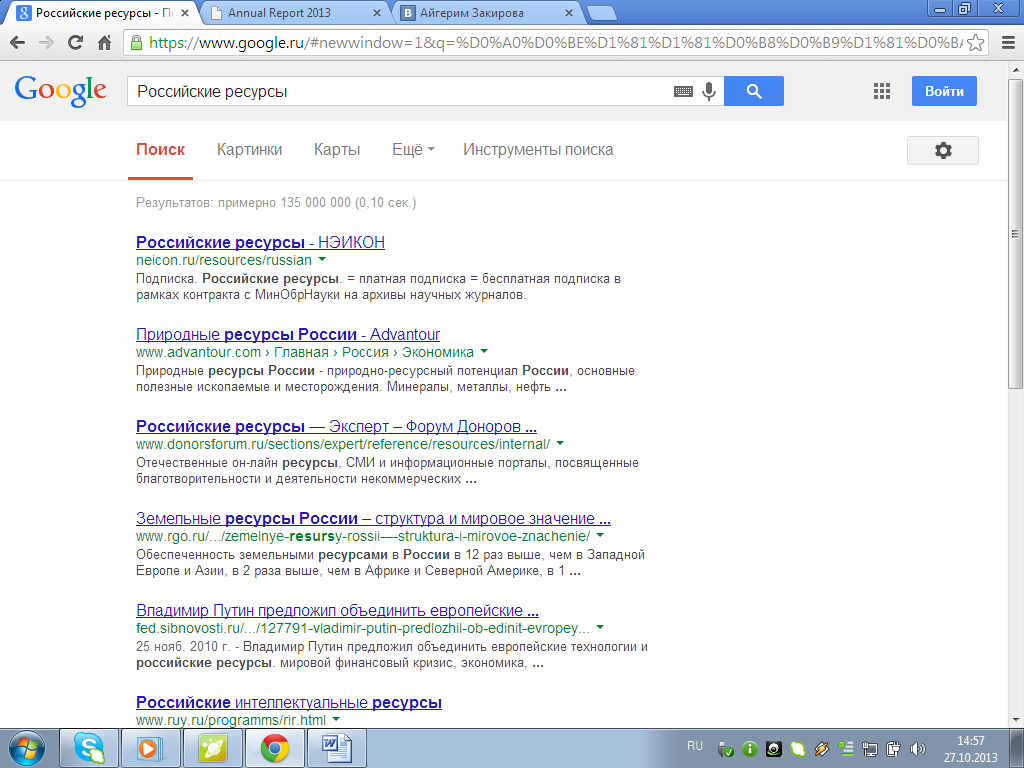This screenshot has height=768, width=1024.
Task: Expand dropdown arrow beside fed.sibnovosti.ru URL
Action: (x=600, y=628)
